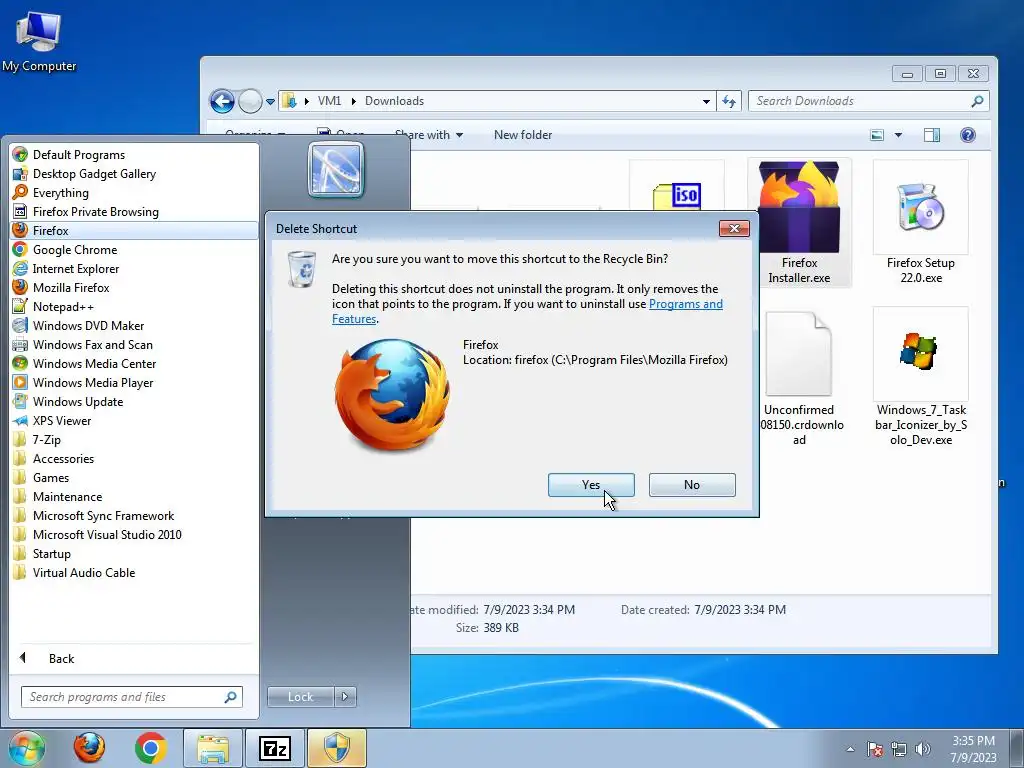Select the iso file icon
The height and width of the screenshot is (768, 1024).
pos(677,196)
